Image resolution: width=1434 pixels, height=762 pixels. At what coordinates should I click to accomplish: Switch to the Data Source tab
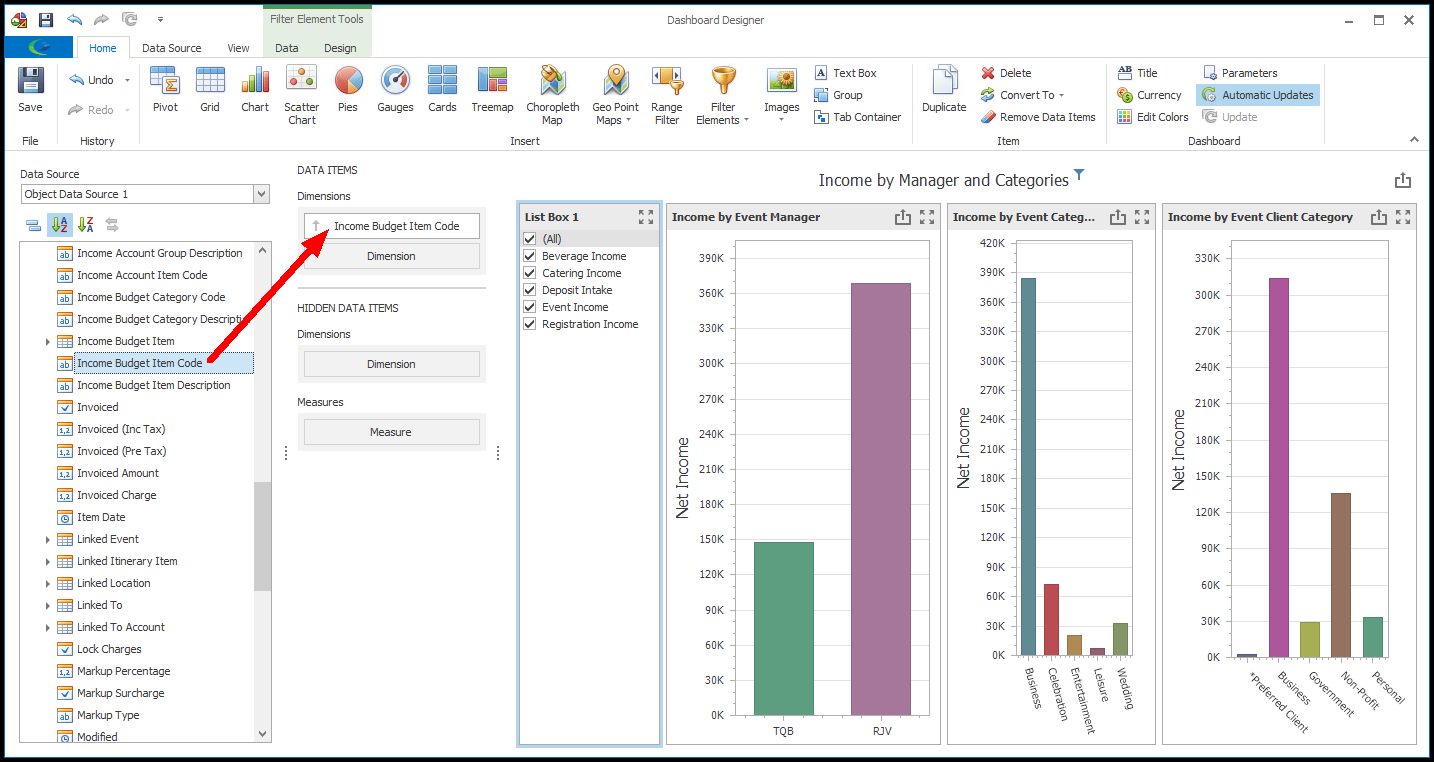tap(171, 48)
